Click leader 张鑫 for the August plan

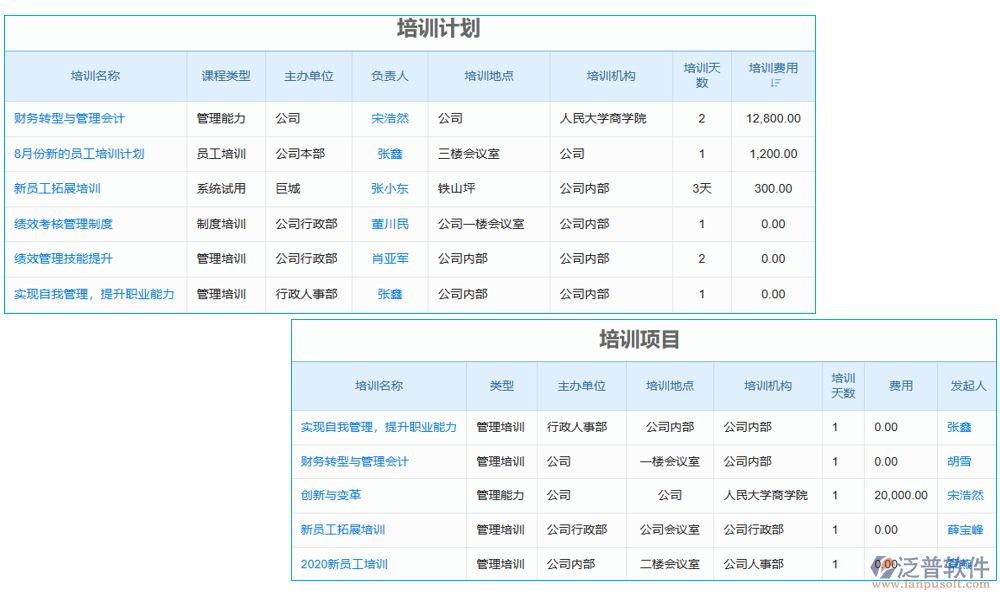(x=388, y=153)
